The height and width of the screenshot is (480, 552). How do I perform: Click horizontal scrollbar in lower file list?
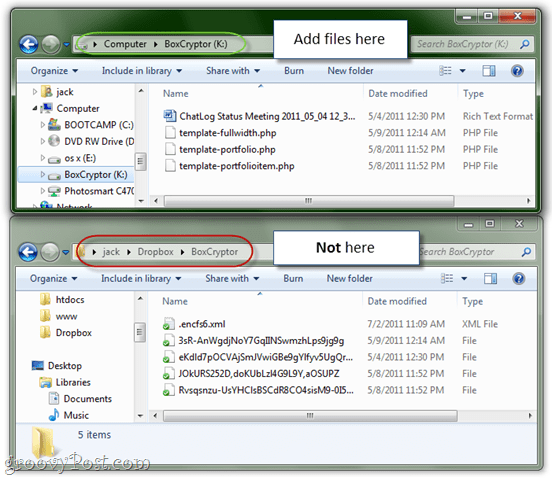pos(310,416)
